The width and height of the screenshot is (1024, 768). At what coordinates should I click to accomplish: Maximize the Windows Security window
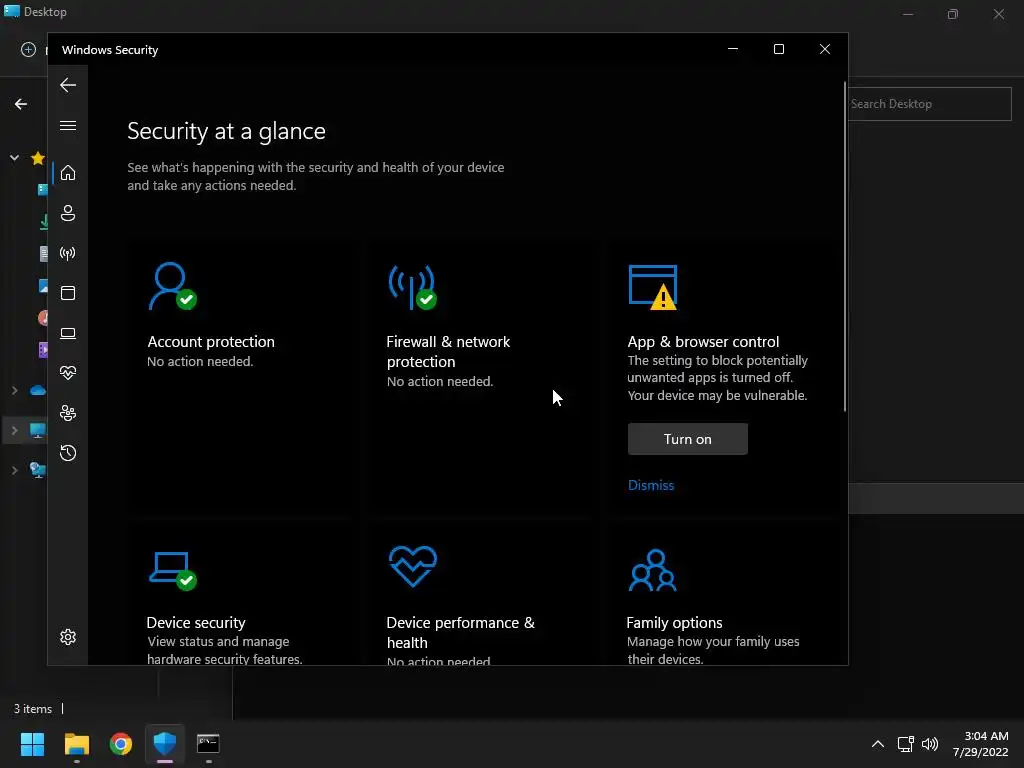778,49
